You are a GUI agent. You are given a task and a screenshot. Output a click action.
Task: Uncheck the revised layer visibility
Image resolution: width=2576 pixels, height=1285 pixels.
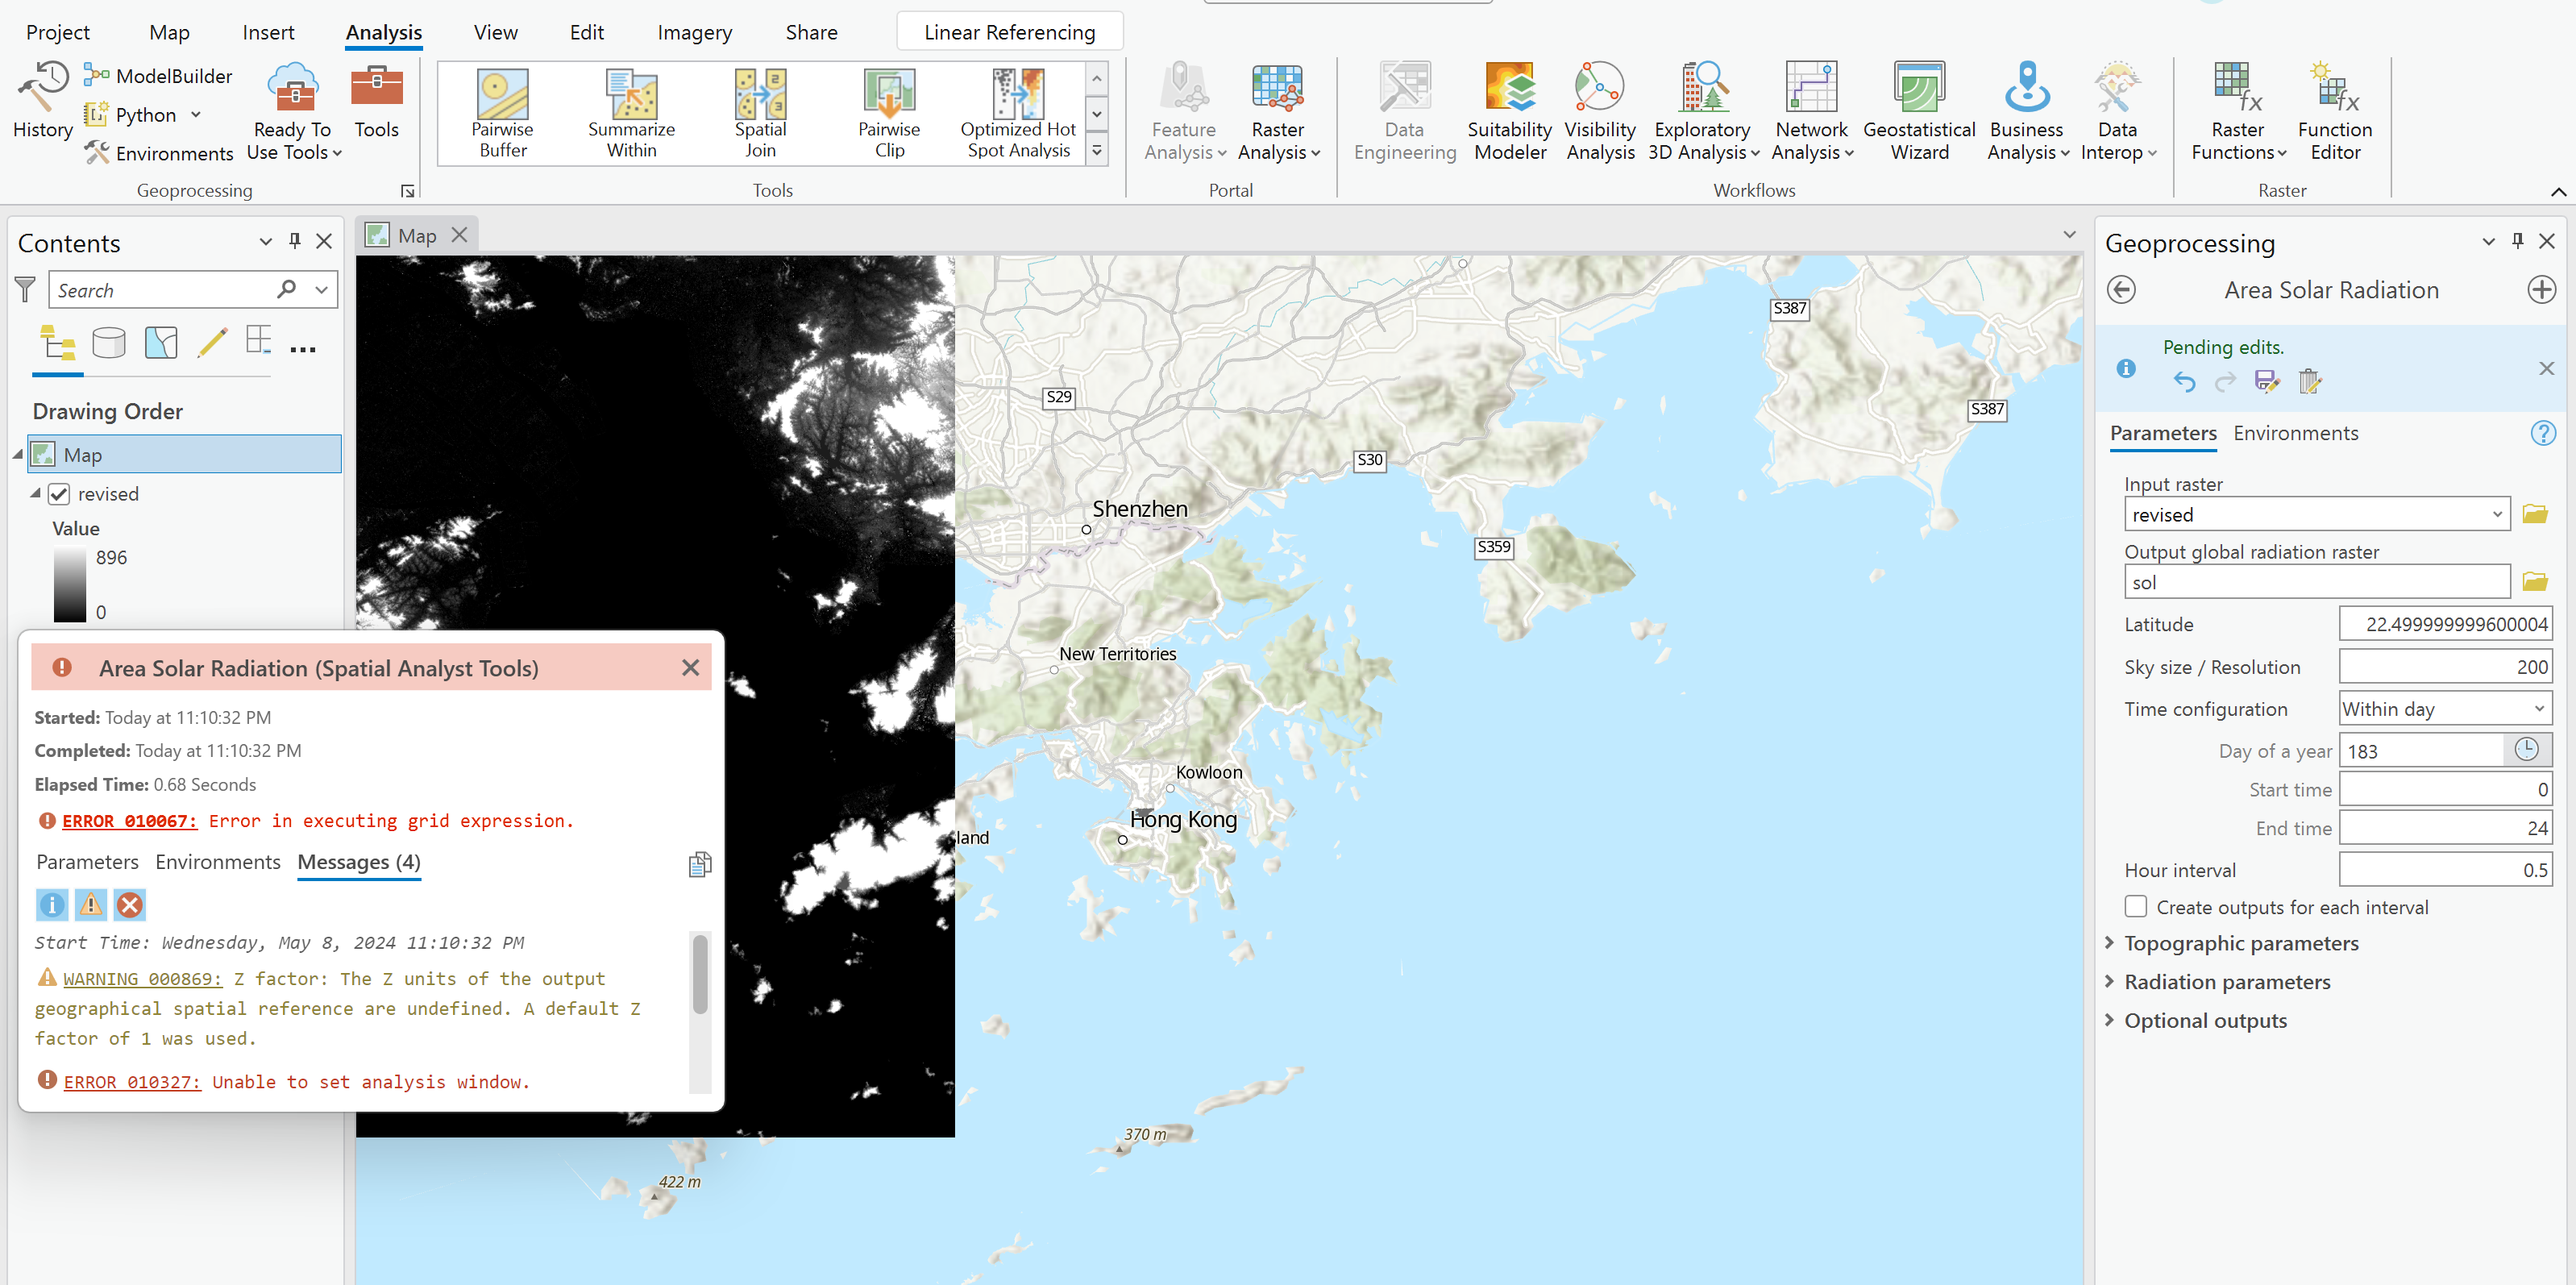(60, 493)
